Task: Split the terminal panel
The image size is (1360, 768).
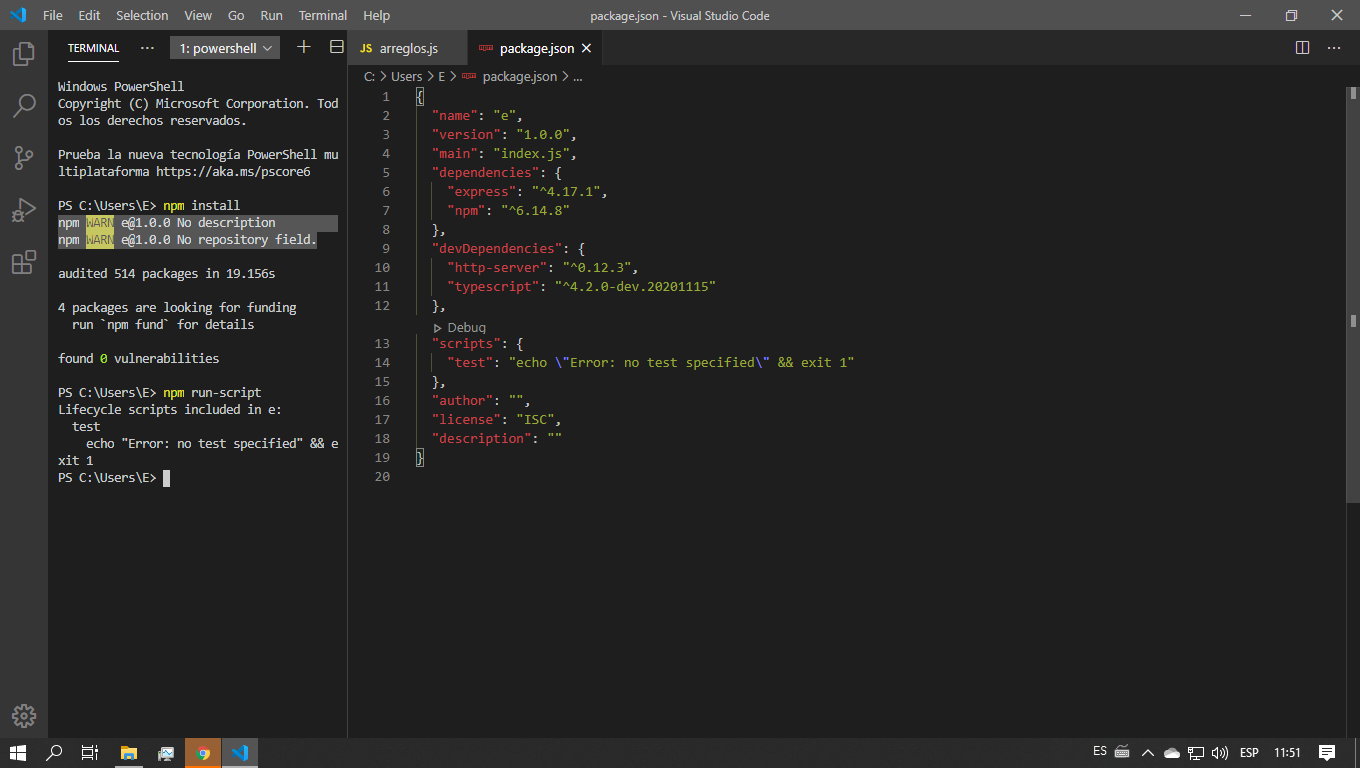Action: click(337, 48)
